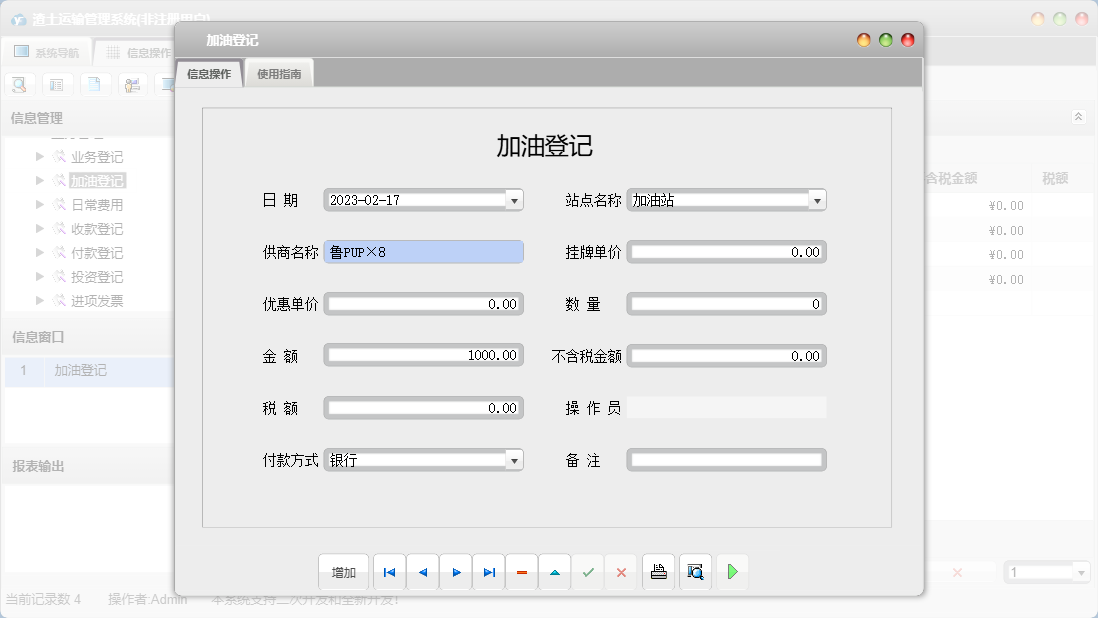The image size is (1098, 618).
Task: Click the 备注 remarks input field
Action: 726,460
